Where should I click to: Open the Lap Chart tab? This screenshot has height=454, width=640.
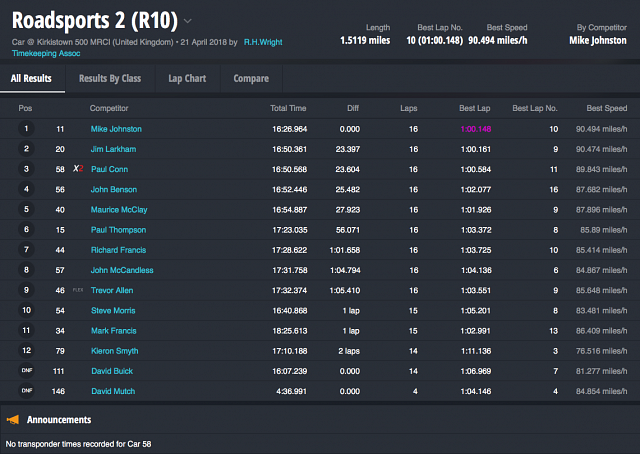(x=187, y=78)
